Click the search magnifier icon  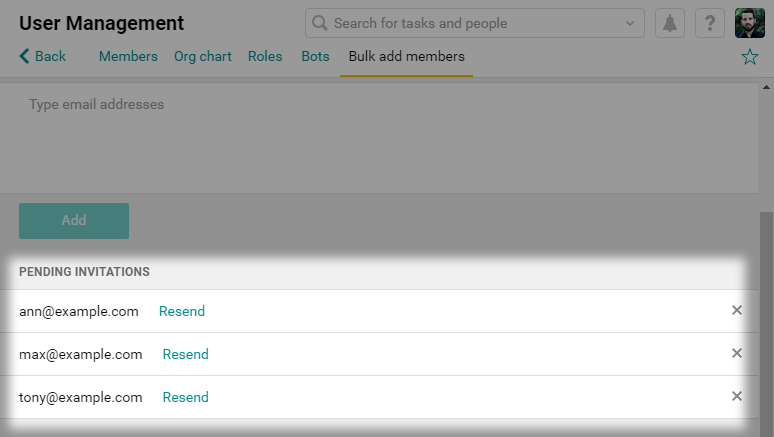click(x=320, y=23)
